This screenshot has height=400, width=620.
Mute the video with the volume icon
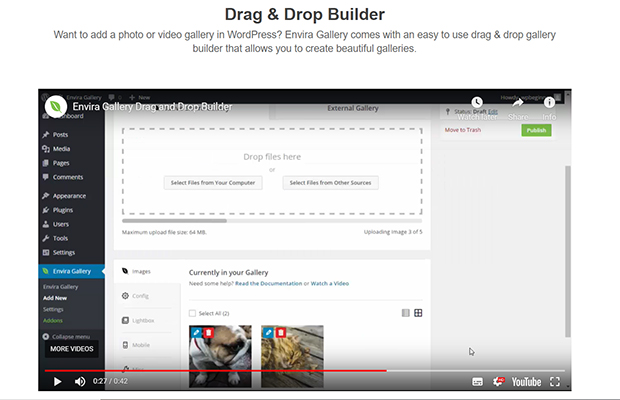point(80,381)
